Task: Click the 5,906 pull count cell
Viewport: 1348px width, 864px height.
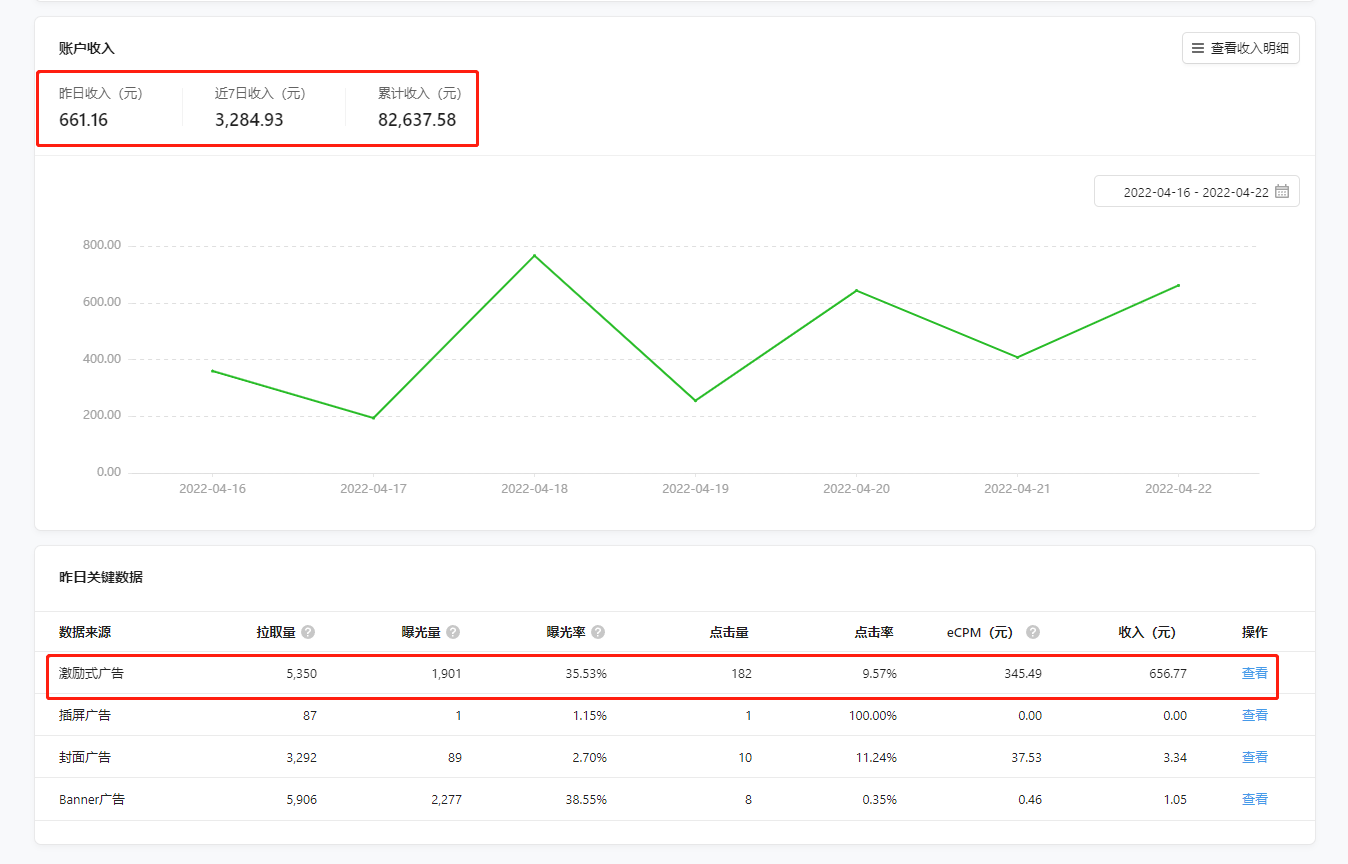Action: pyautogui.click(x=301, y=800)
